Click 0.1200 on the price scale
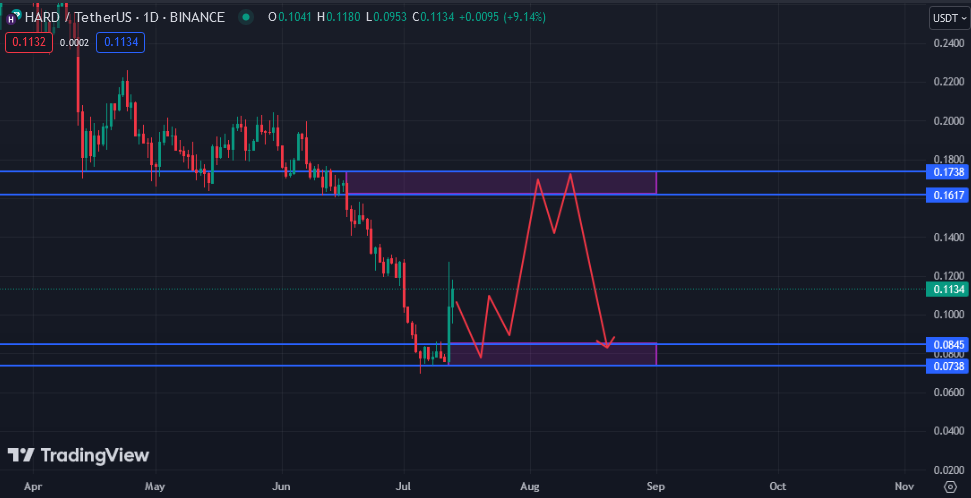This screenshot has height=498, width=971. click(x=948, y=276)
